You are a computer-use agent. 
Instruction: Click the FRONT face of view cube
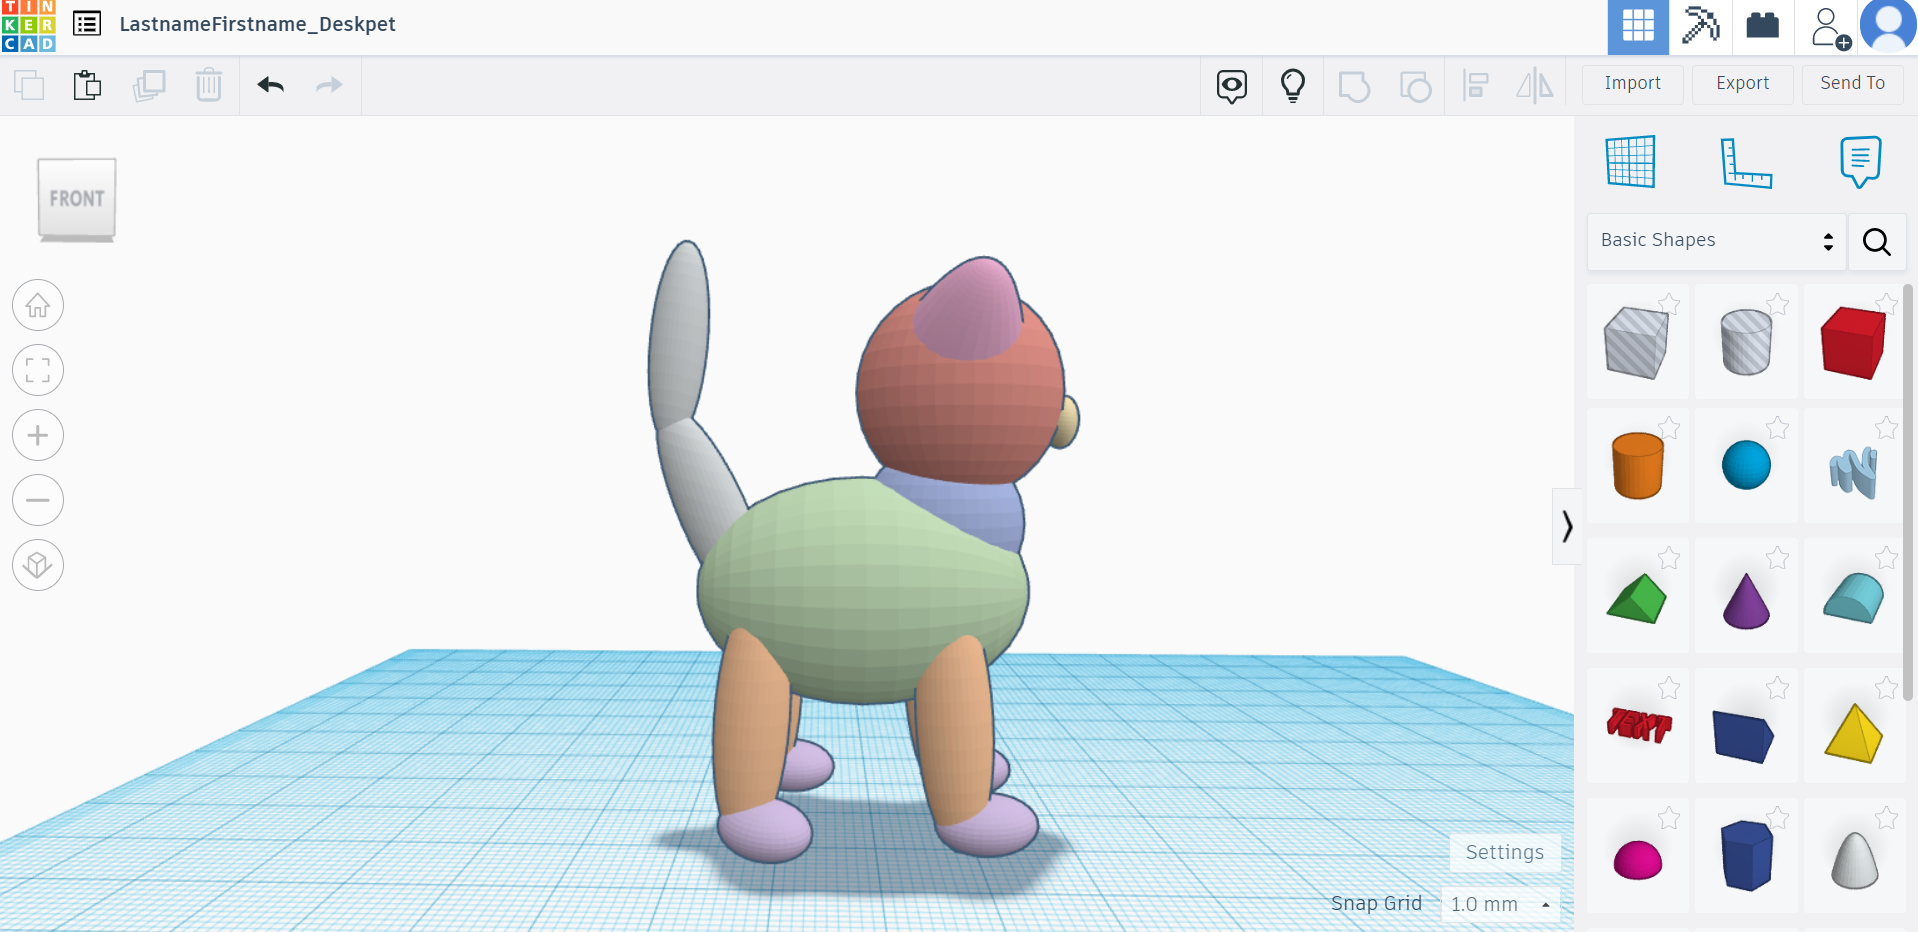[77, 198]
